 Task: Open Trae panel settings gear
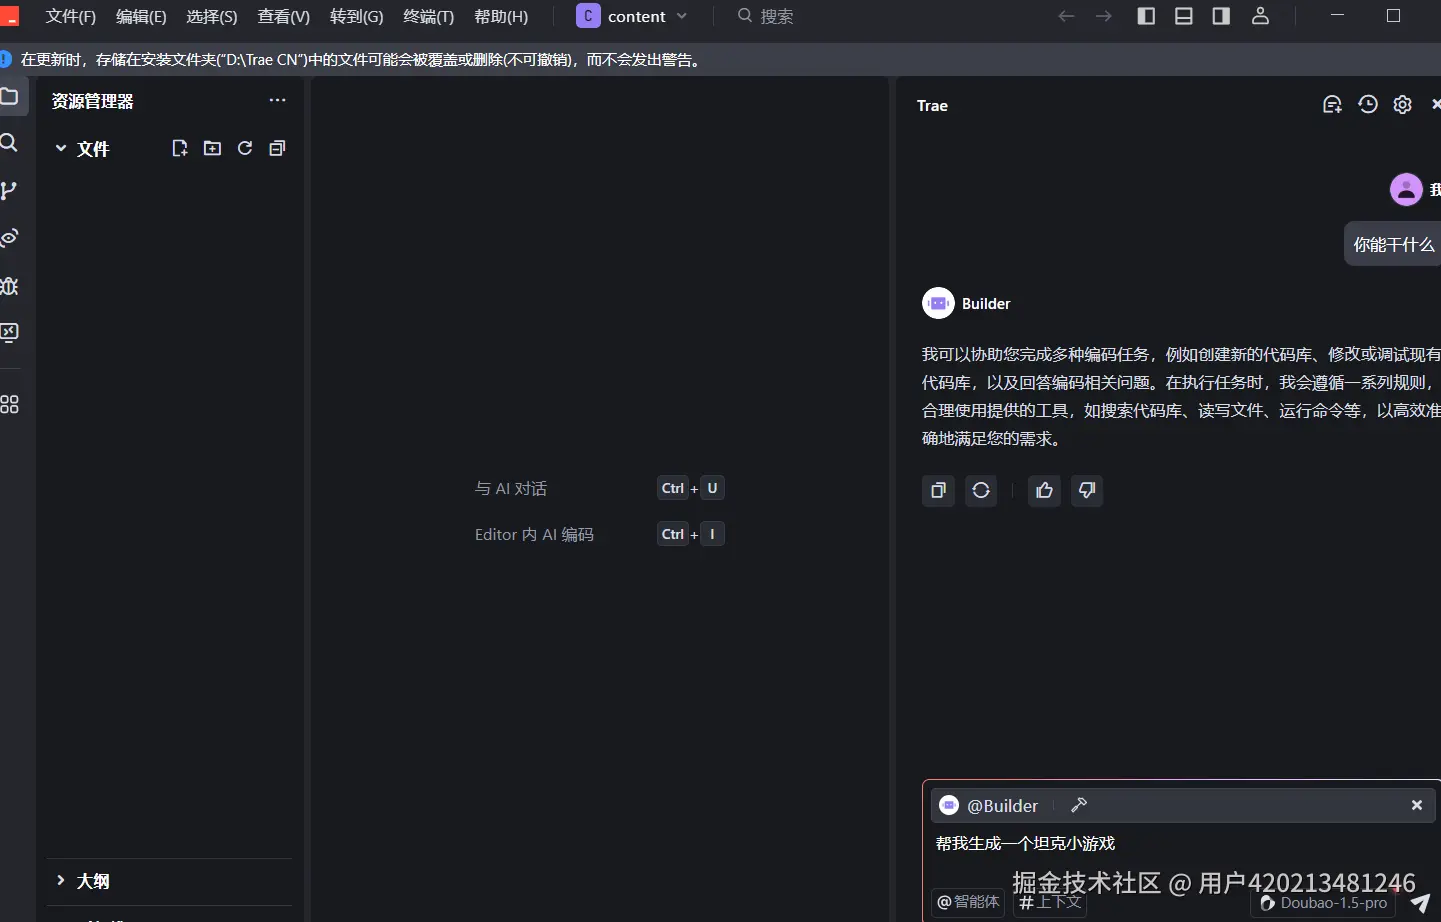1403,105
